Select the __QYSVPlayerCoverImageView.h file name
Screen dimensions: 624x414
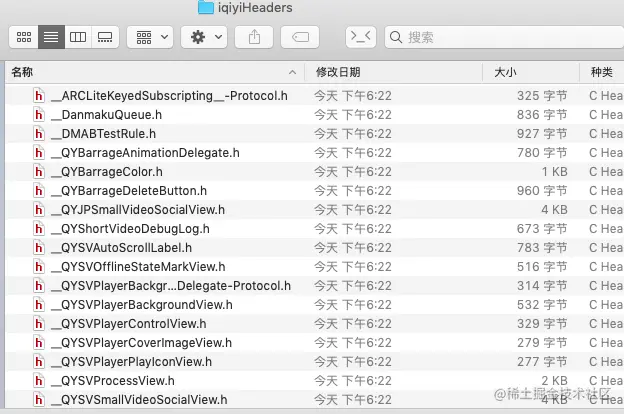[x=141, y=343]
